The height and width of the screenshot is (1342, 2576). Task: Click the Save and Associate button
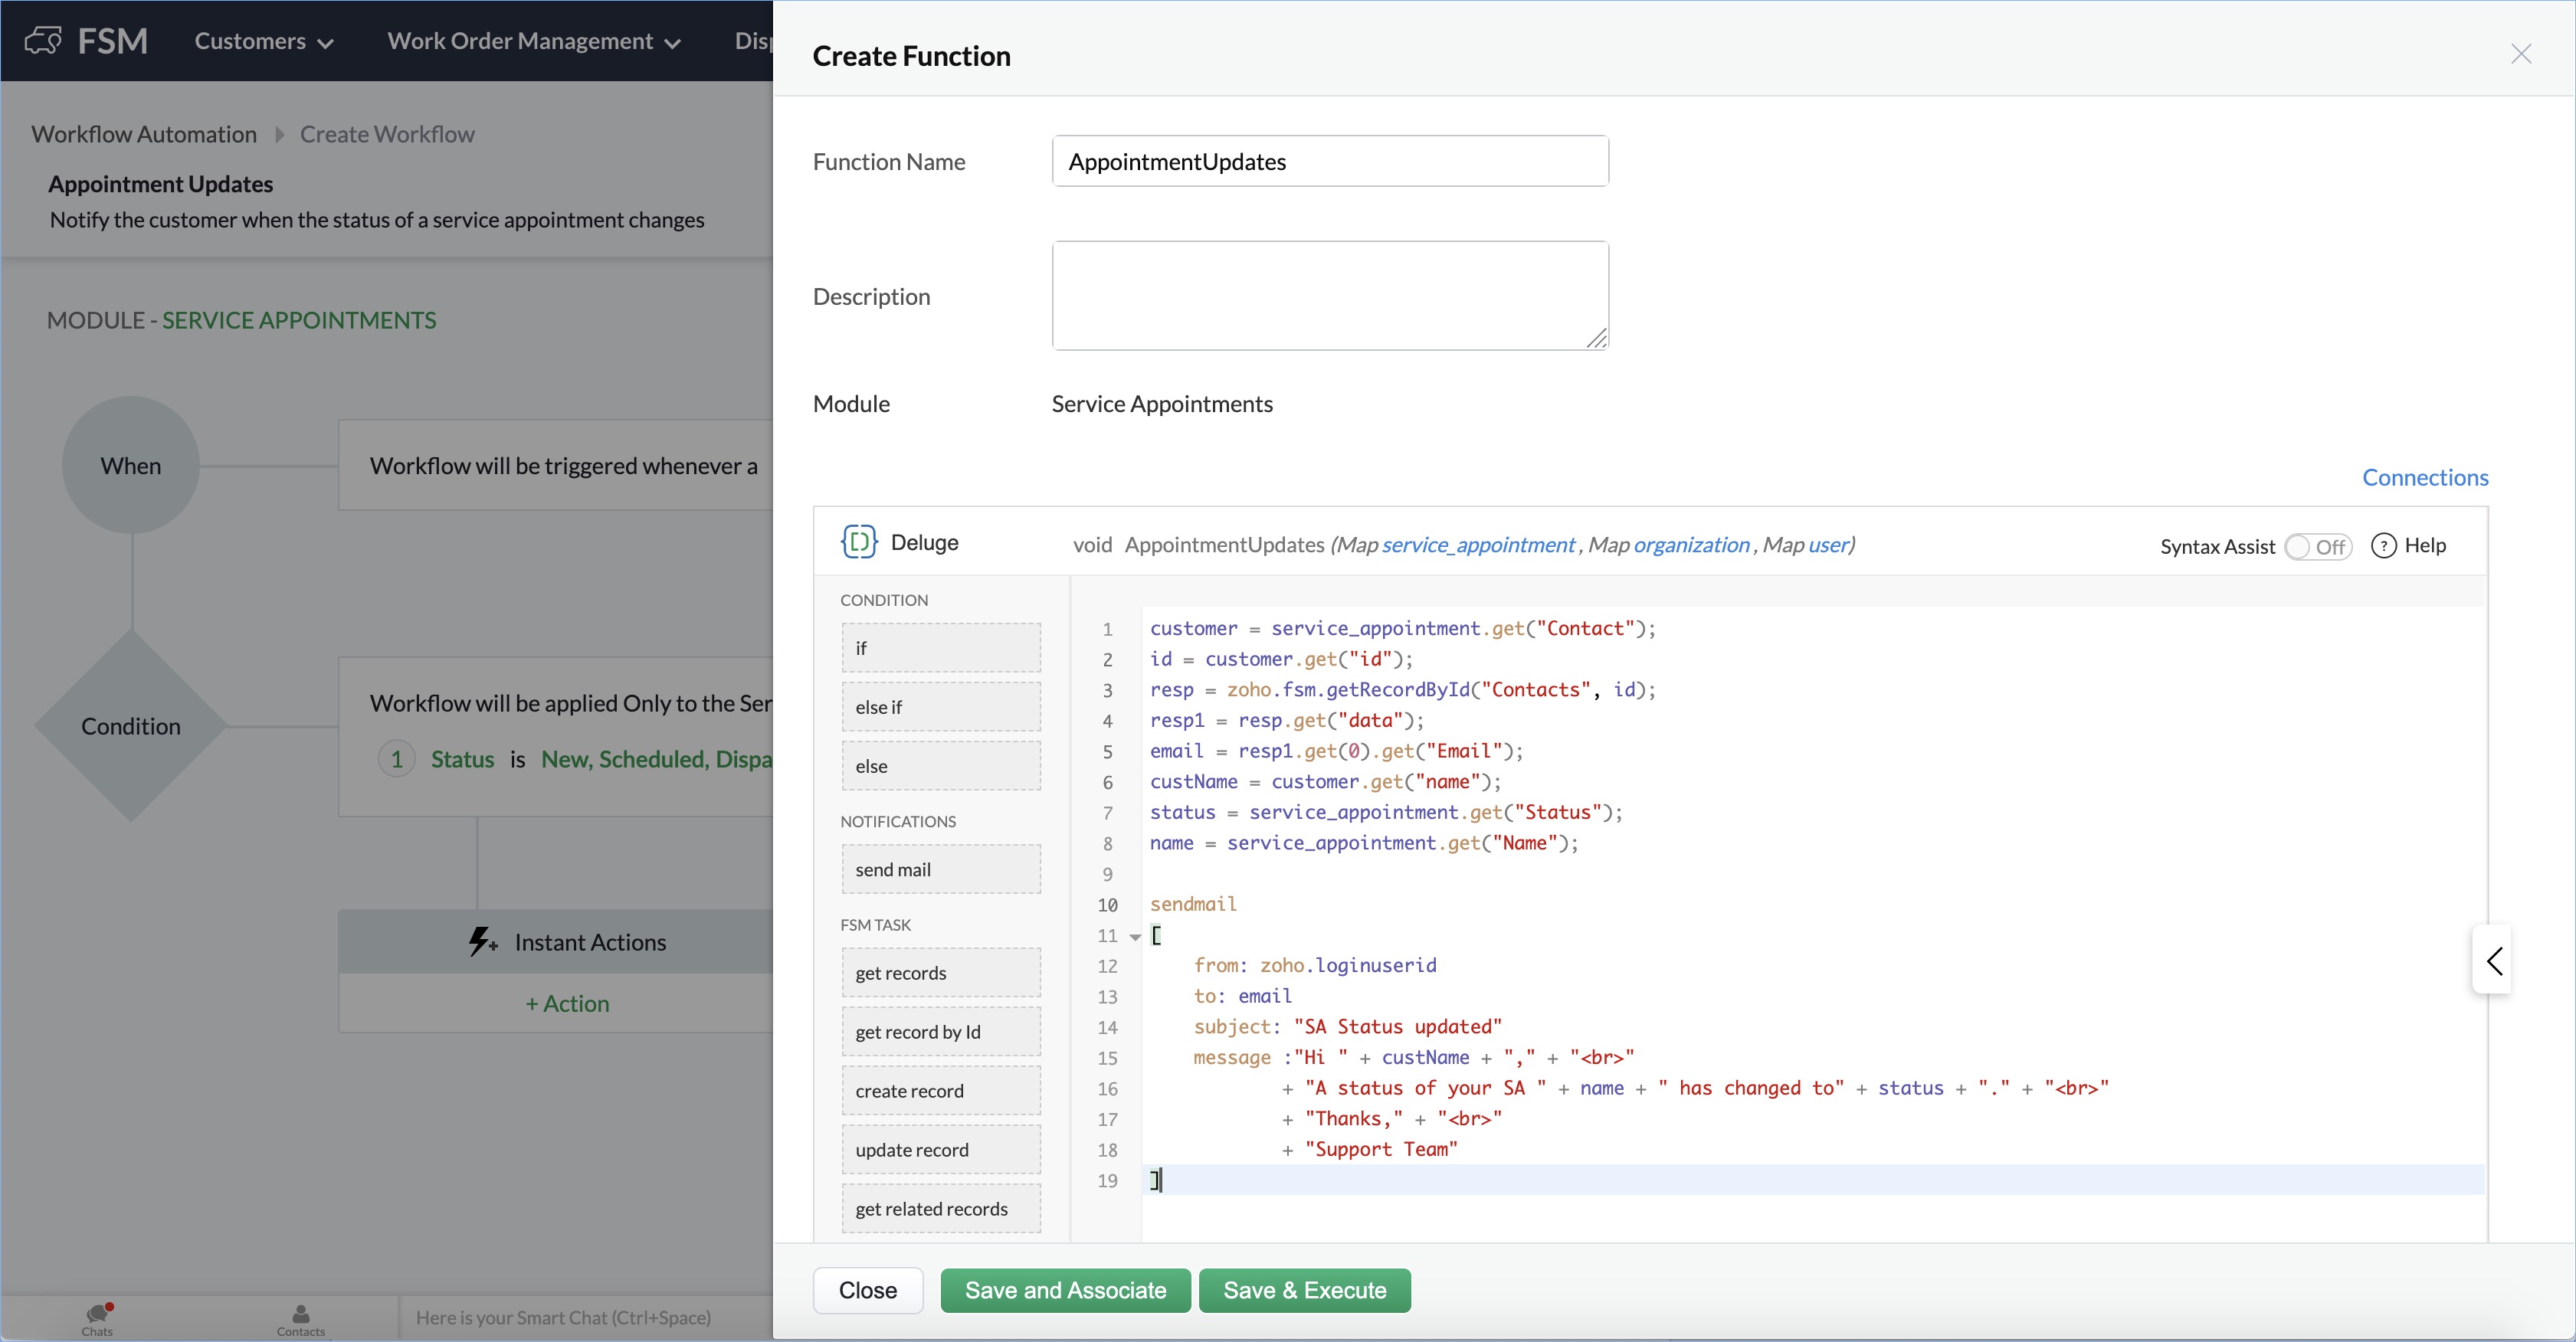tap(1065, 1289)
